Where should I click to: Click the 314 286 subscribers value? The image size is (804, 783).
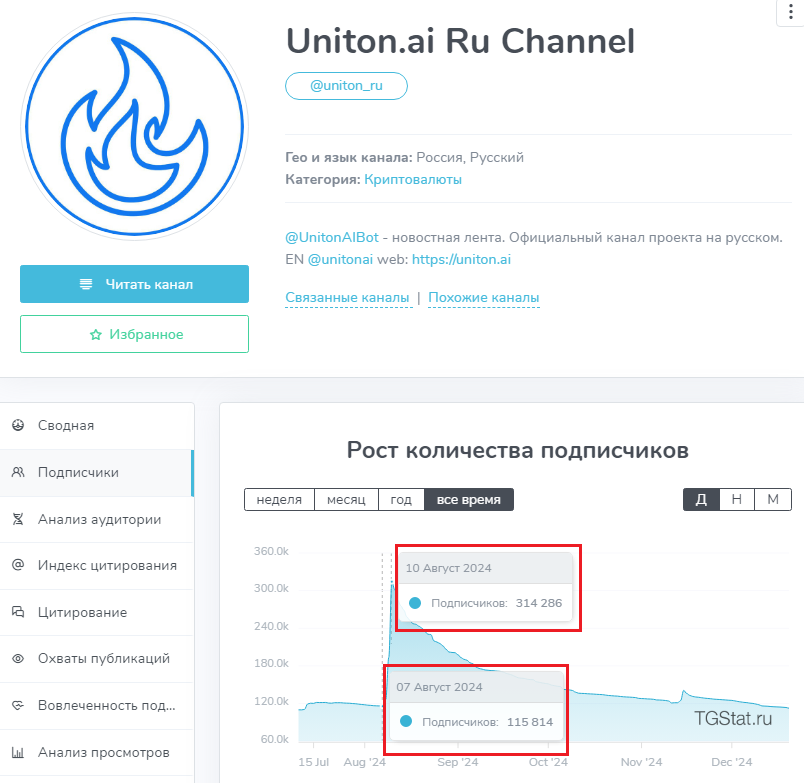539,603
